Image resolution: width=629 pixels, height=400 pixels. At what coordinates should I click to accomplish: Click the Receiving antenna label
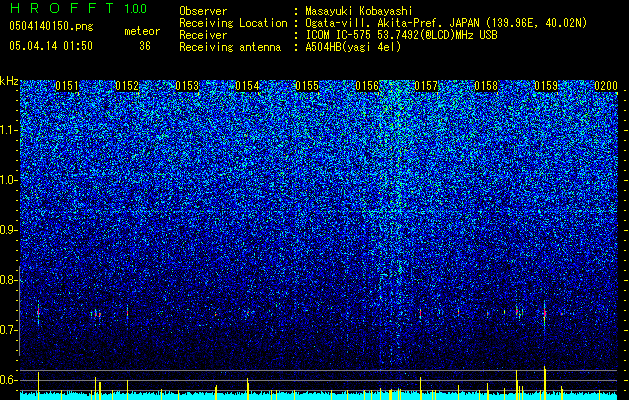(x=230, y=47)
